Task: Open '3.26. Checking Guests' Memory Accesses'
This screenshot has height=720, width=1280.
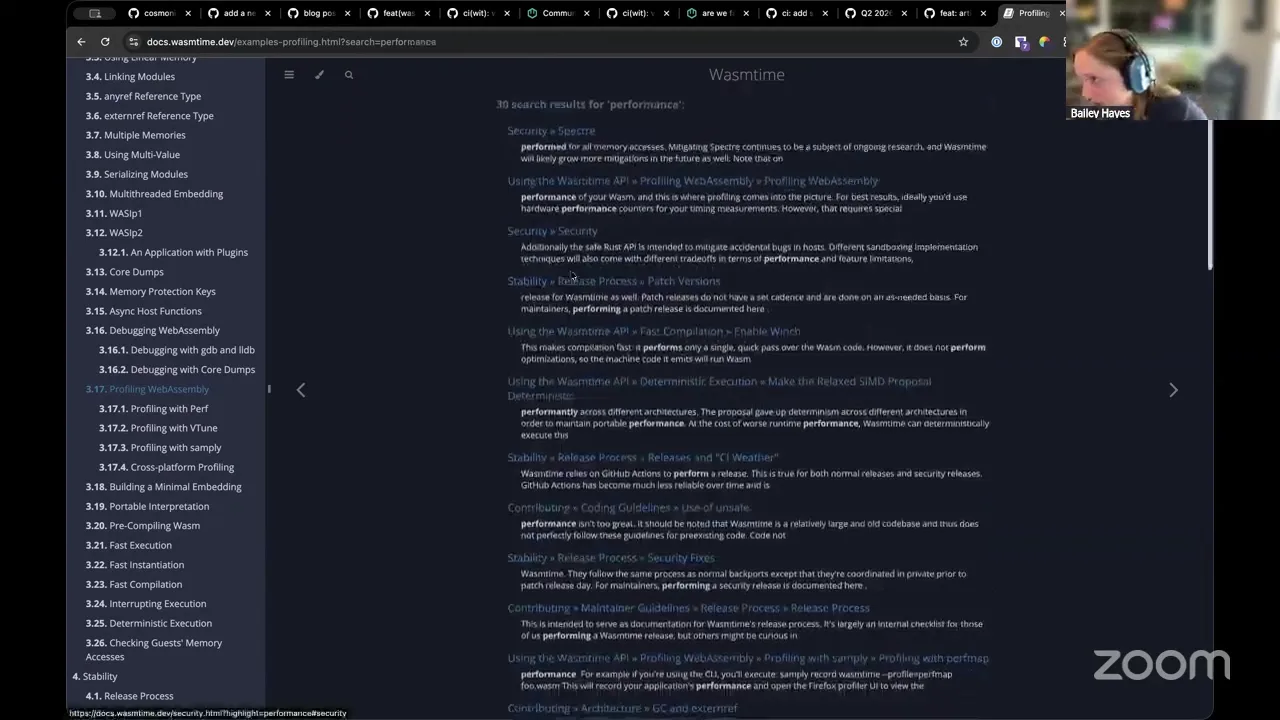Action: point(153,650)
